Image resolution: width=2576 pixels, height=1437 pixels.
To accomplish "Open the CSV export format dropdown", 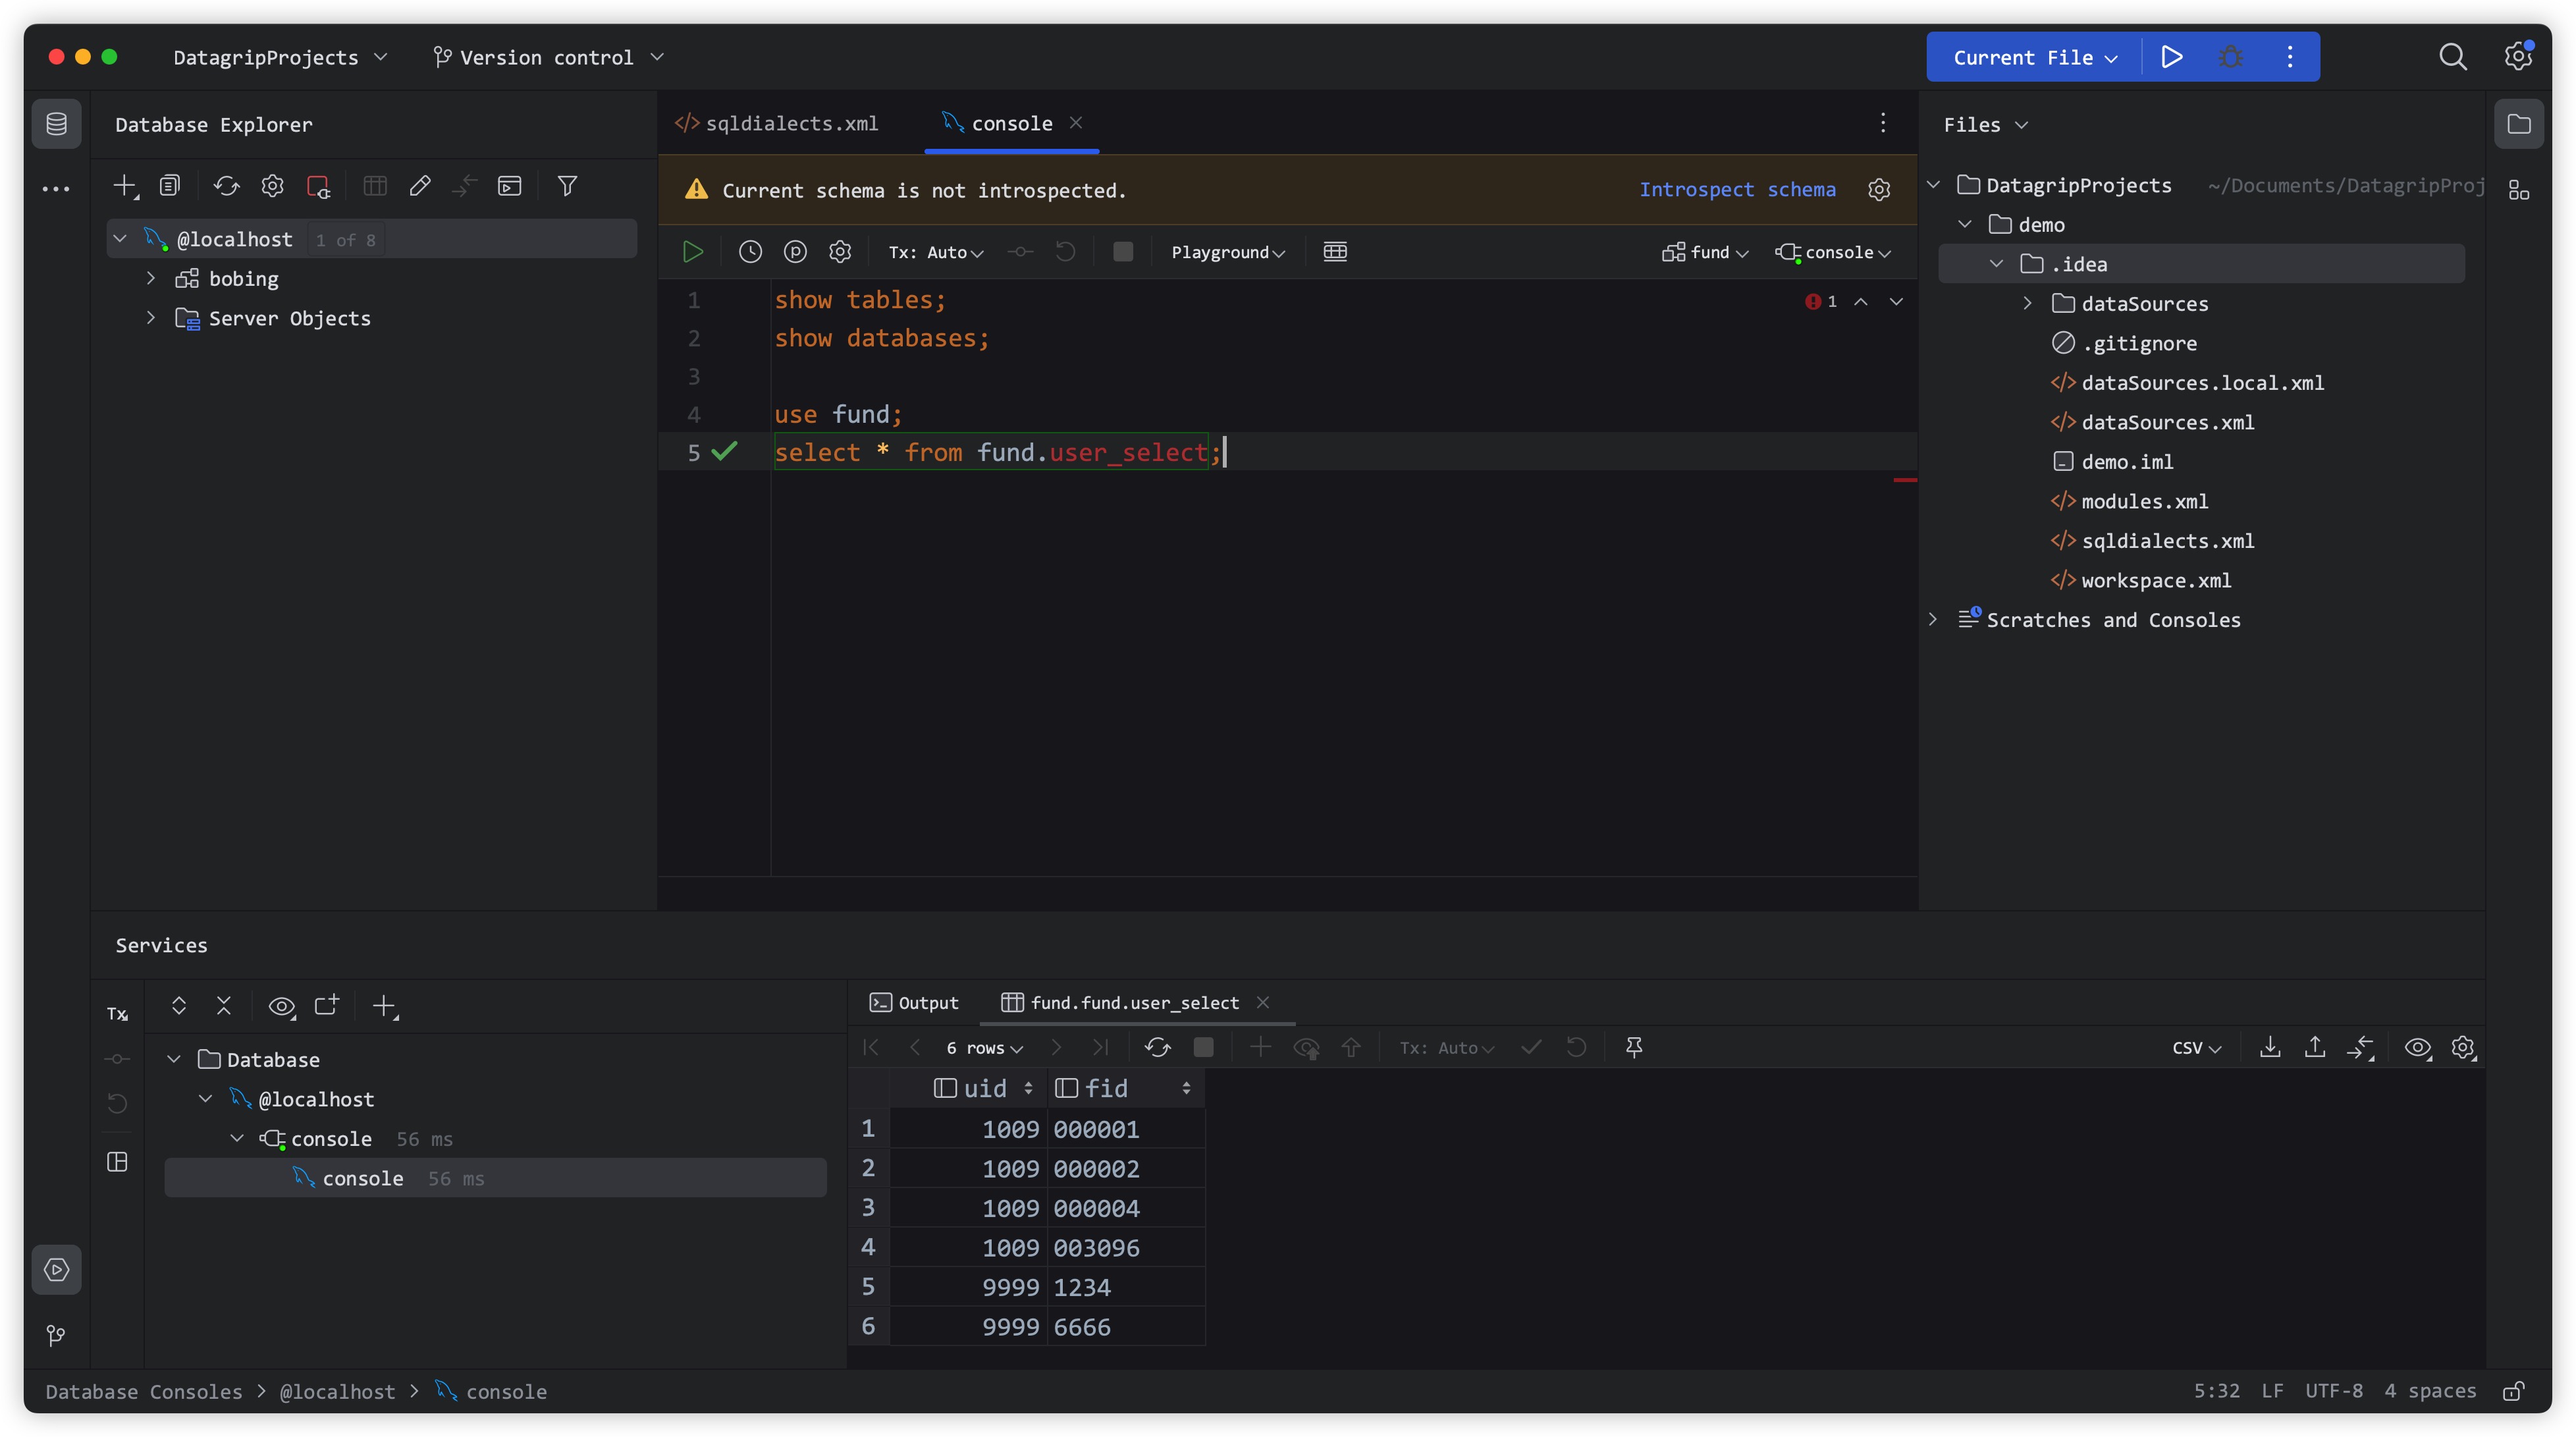I will (2196, 1047).
